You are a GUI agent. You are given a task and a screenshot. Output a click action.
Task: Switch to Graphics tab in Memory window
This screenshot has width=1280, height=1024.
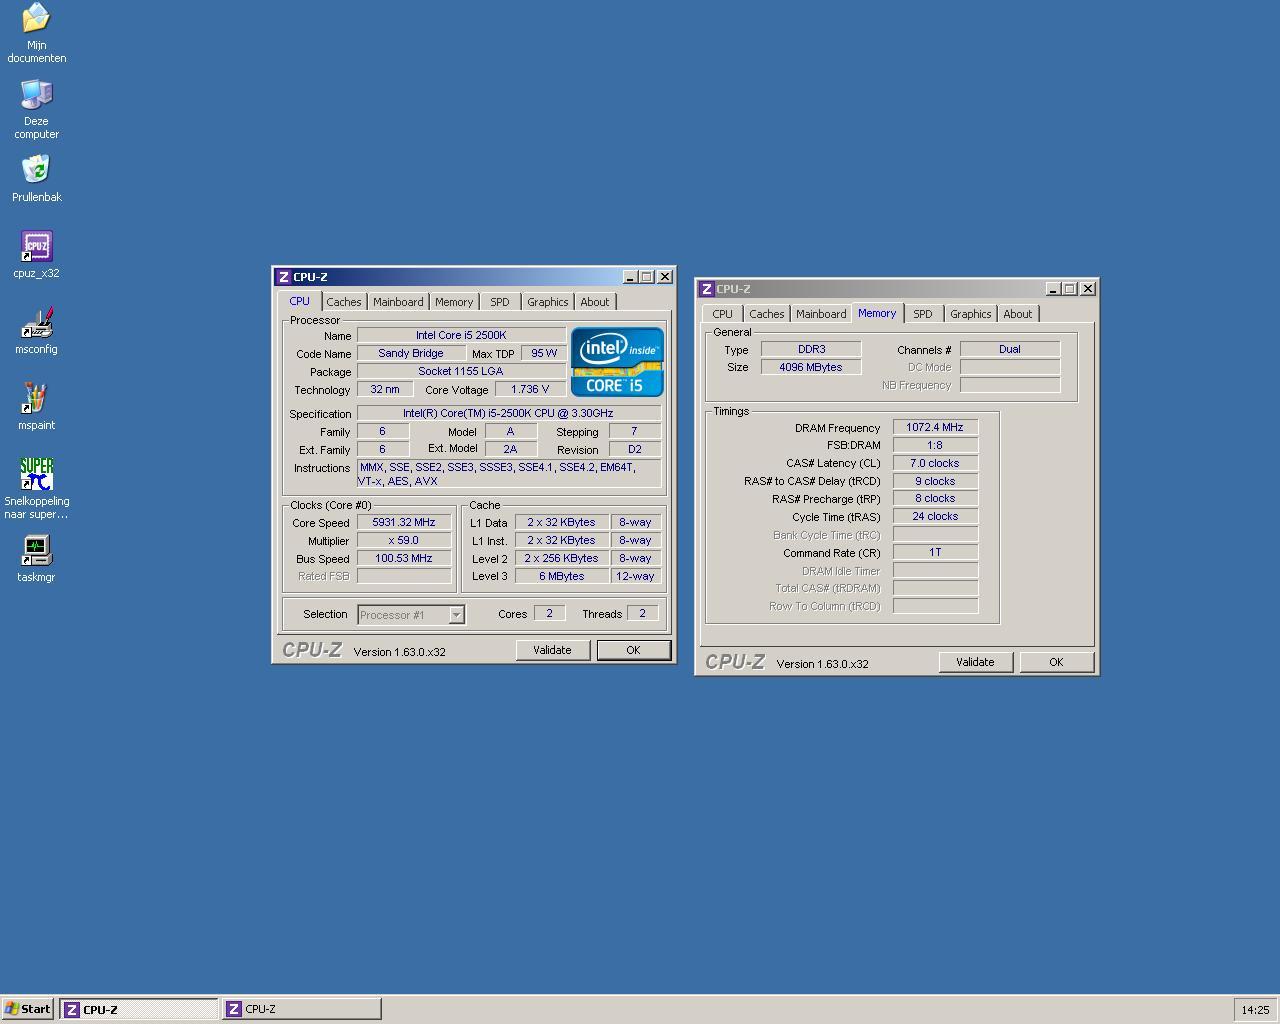pos(970,314)
